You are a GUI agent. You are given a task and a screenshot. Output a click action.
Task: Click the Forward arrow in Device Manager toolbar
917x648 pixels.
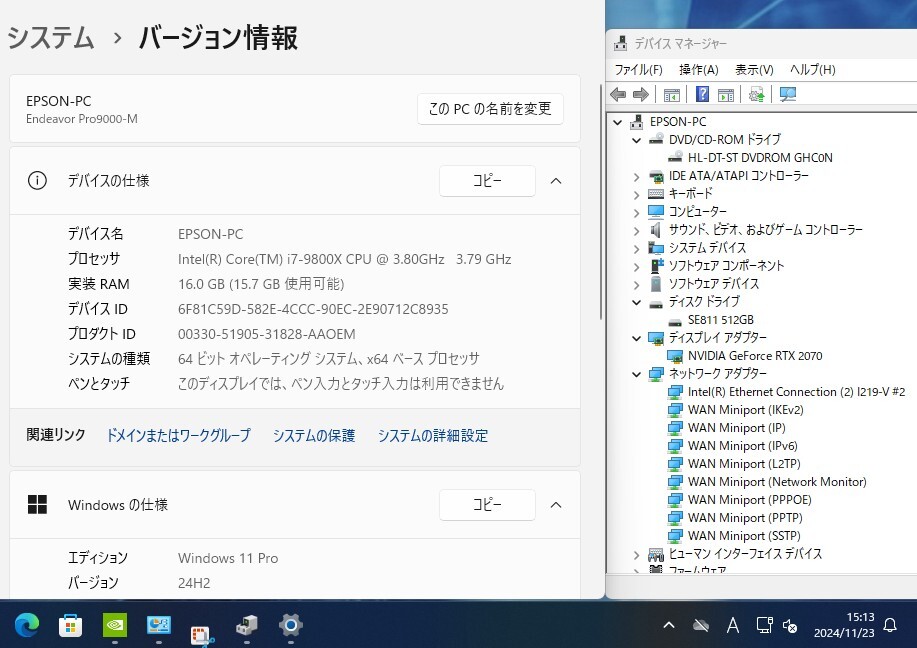pos(641,94)
